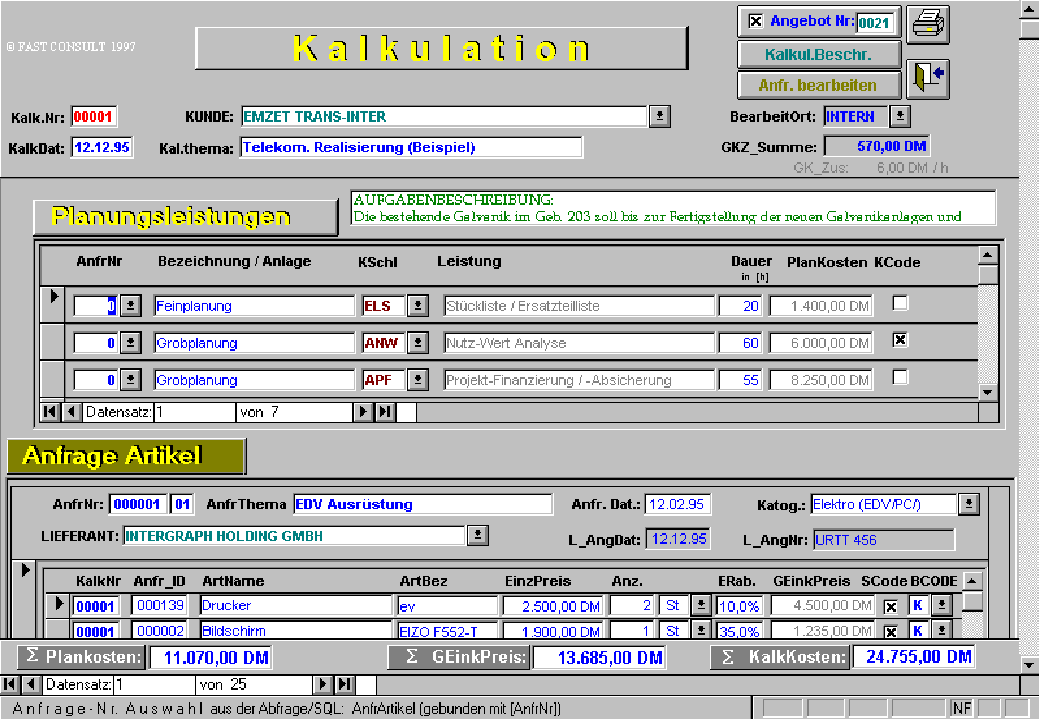Screen dimensions: 1039x719
Task: Open the KUNDE dropdown list
Action: [x=659, y=116]
